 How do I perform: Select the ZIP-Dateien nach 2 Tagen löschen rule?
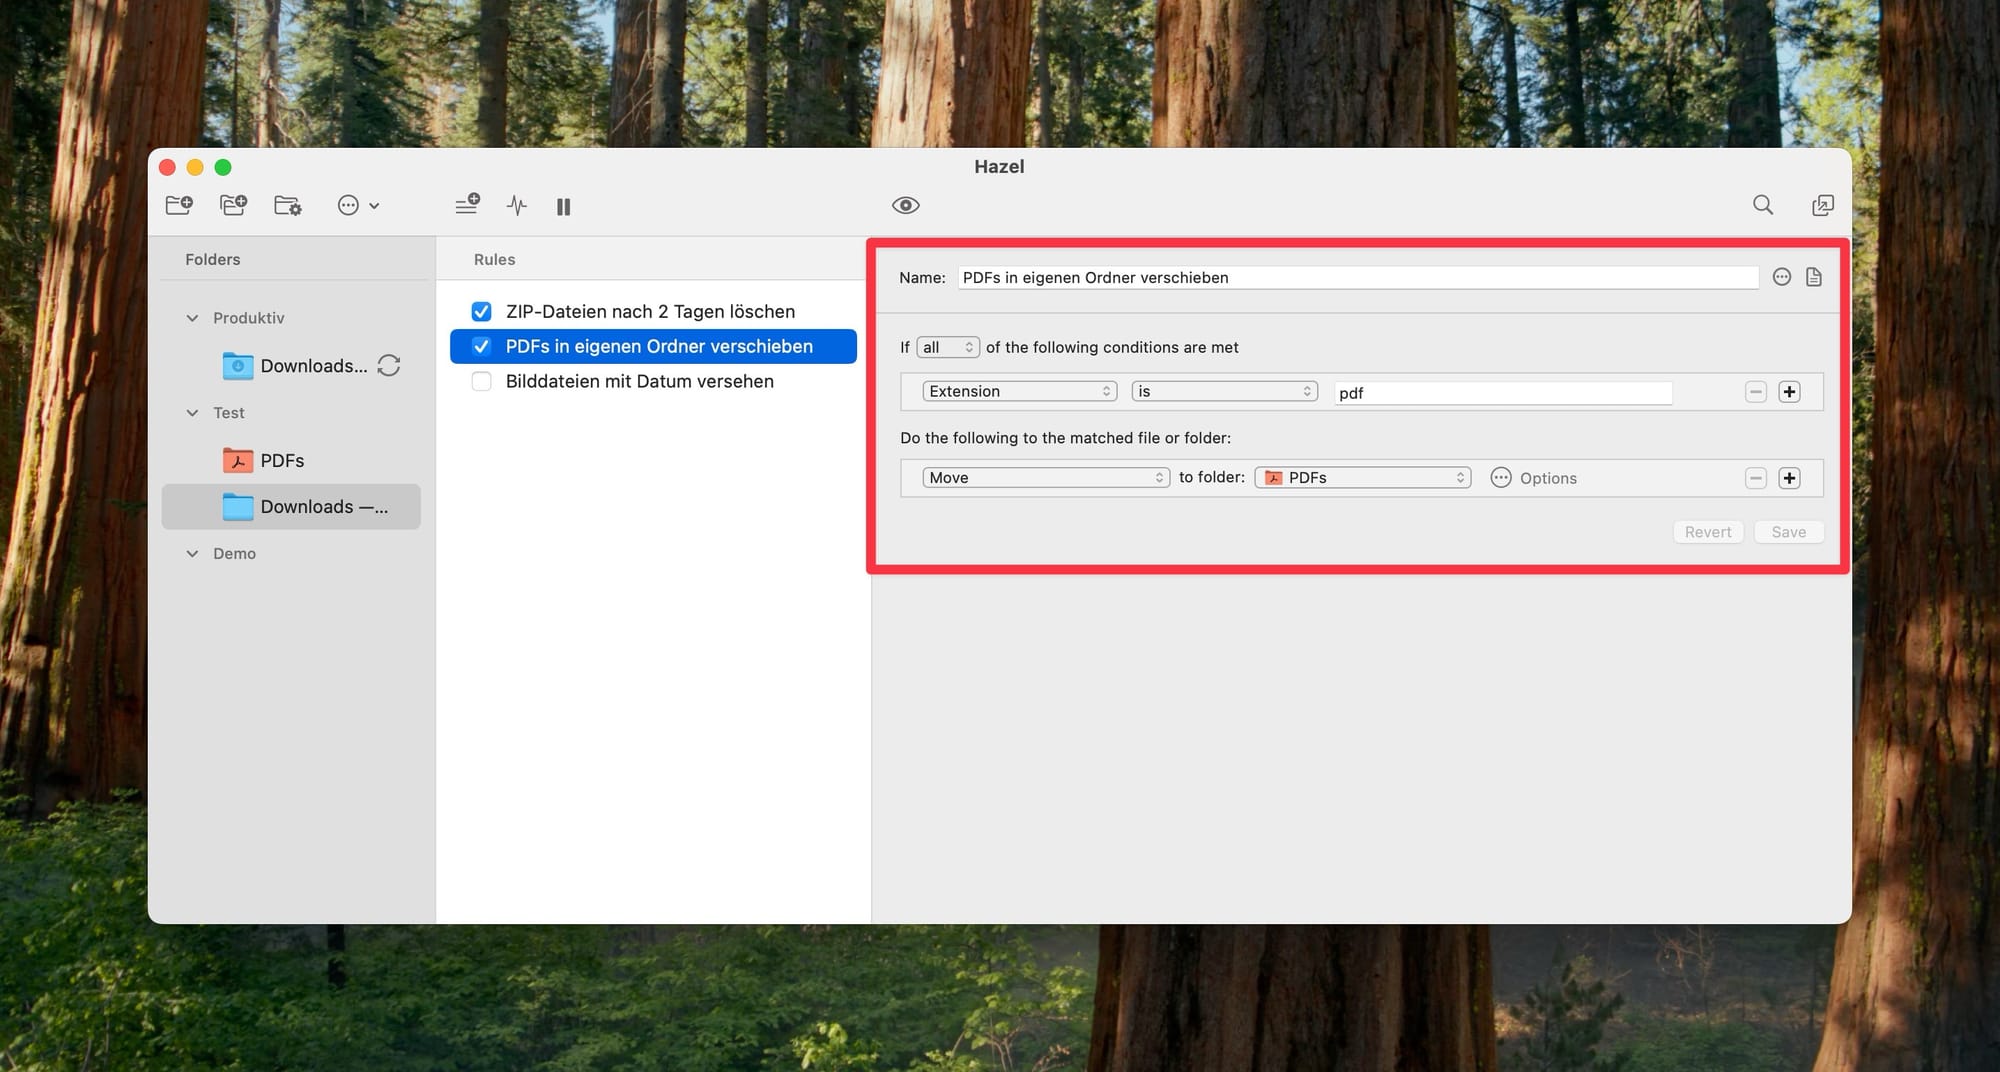pos(653,311)
